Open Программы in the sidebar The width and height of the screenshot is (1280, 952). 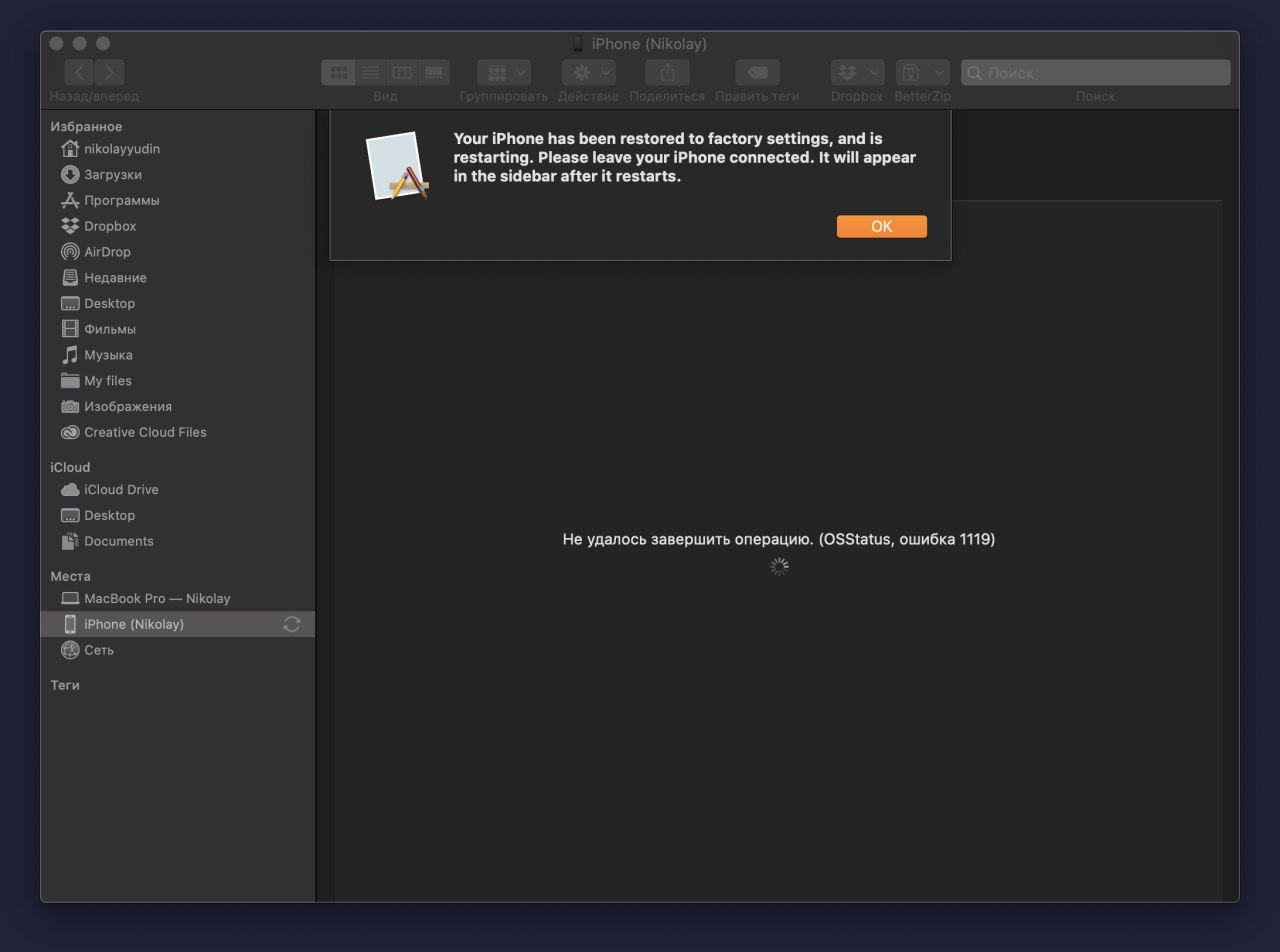click(178, 200)
